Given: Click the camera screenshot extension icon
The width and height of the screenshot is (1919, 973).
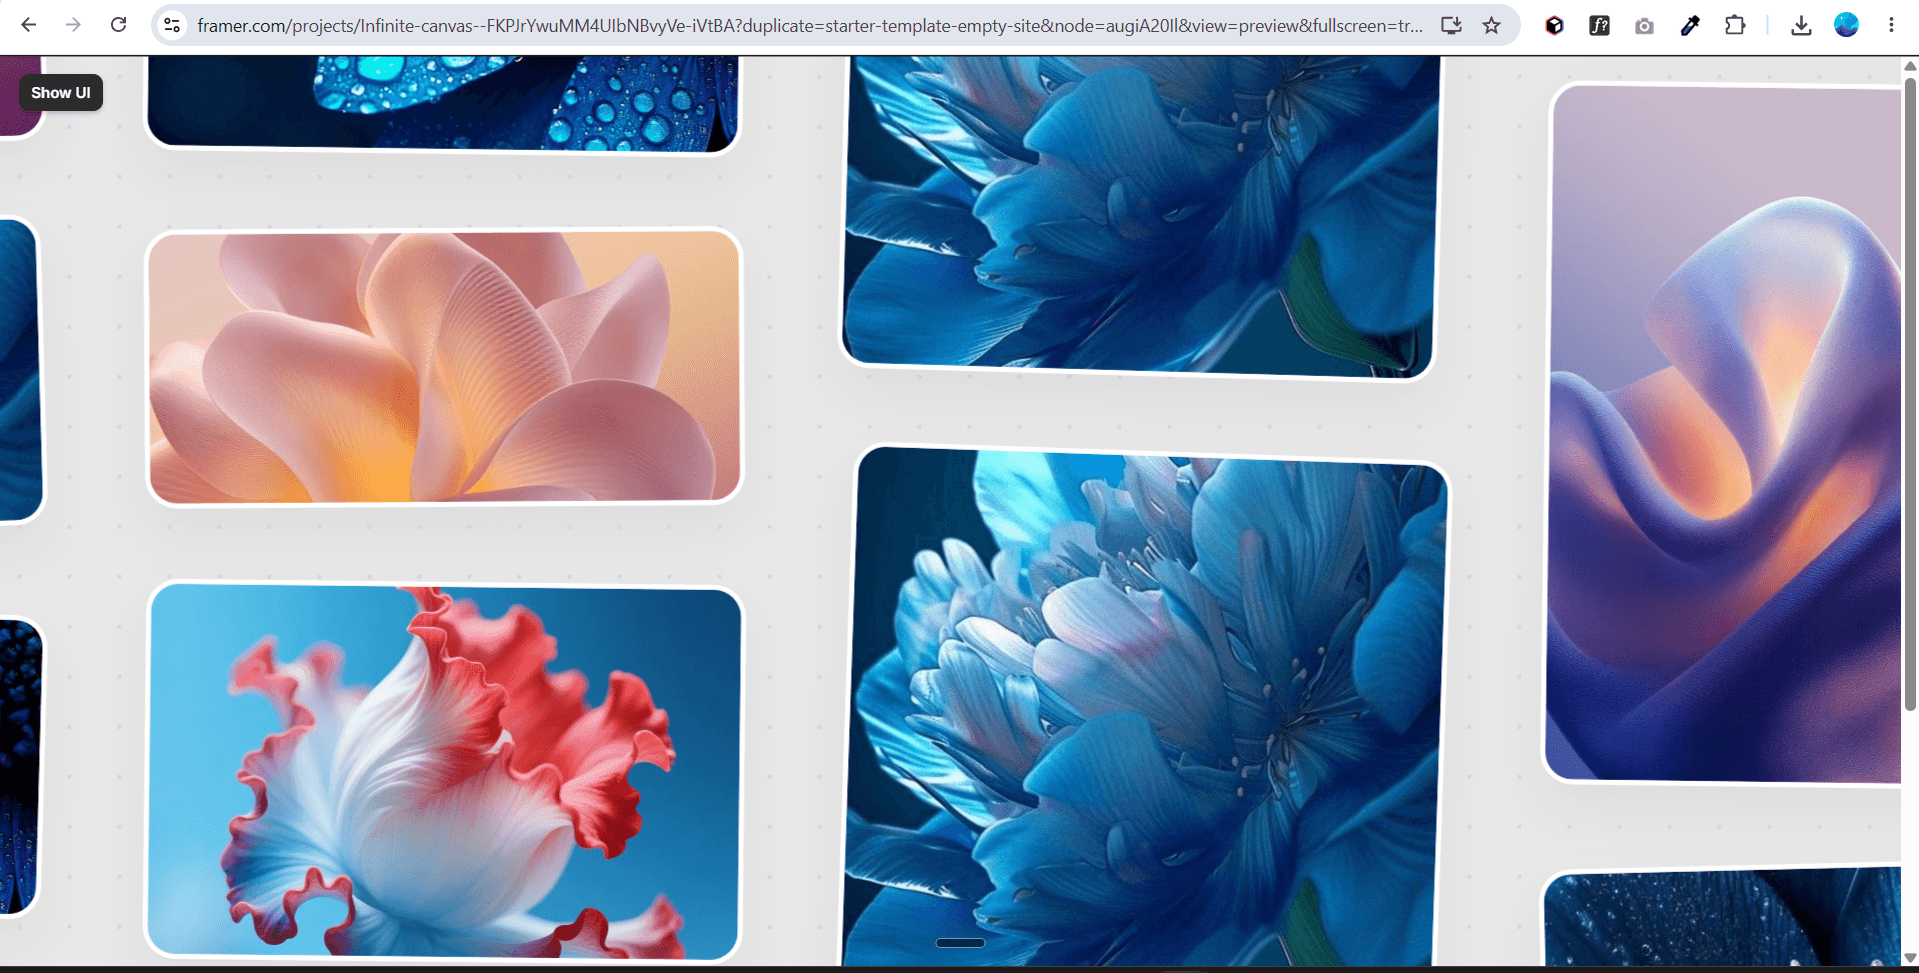Looking at the screenshot, I should pyautogui.click(x=1644, y=25).
